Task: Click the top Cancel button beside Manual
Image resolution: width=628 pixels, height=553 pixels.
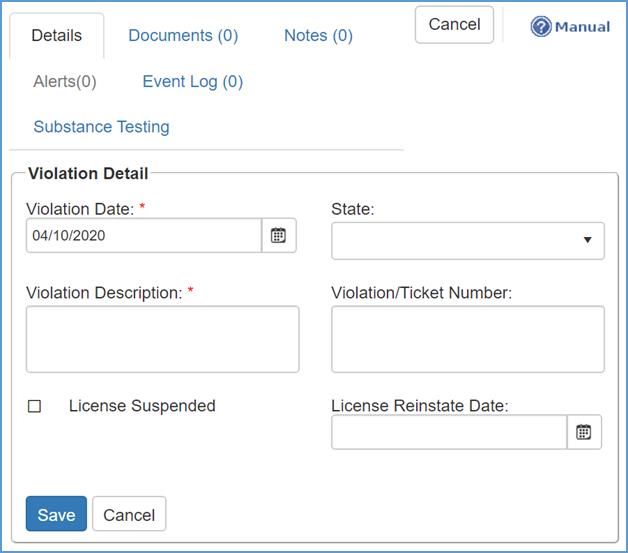Action: pyautogui.click(x=454, y=25)
